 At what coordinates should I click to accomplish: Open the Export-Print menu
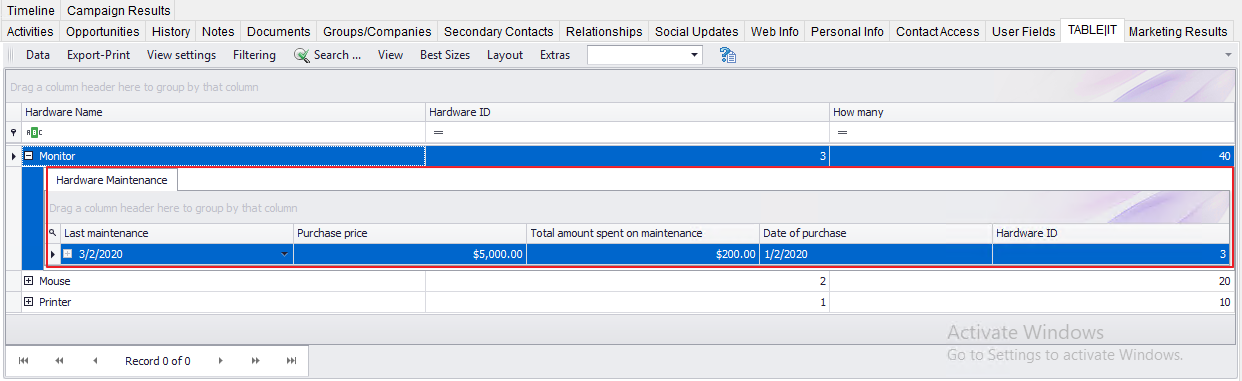(99, 55)
